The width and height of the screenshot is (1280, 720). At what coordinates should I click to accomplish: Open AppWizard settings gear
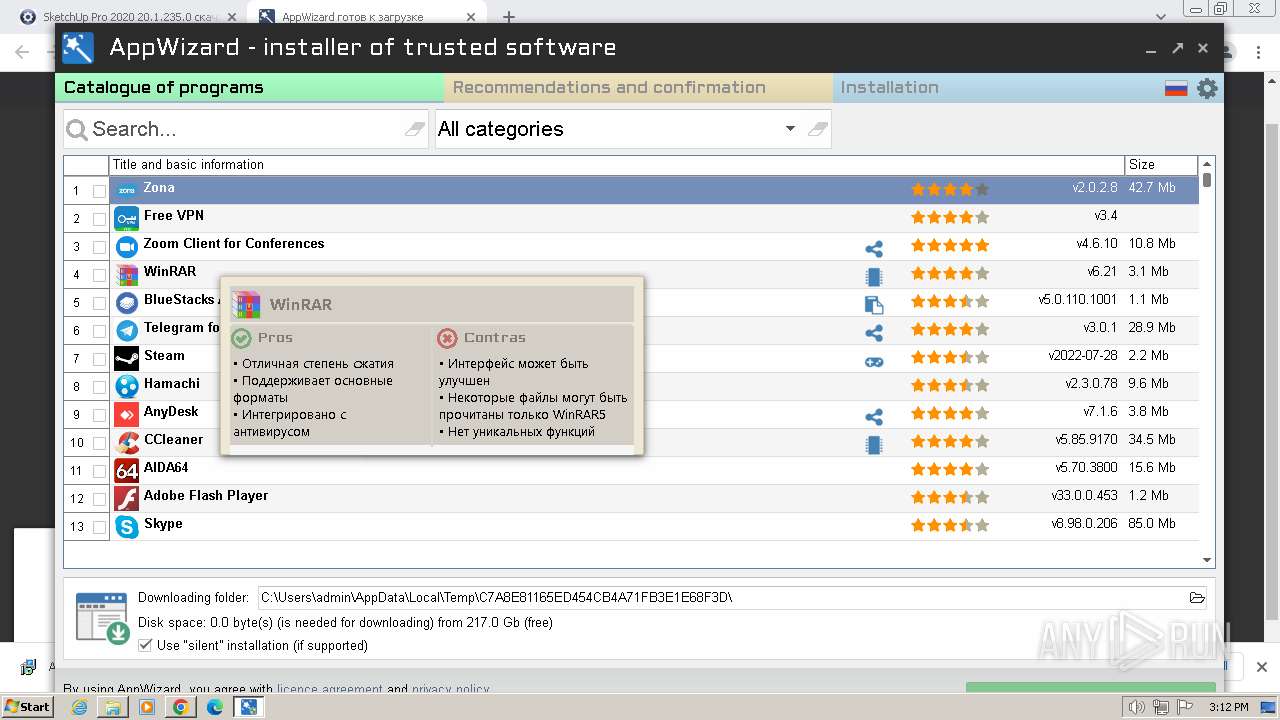point(1207,88)
